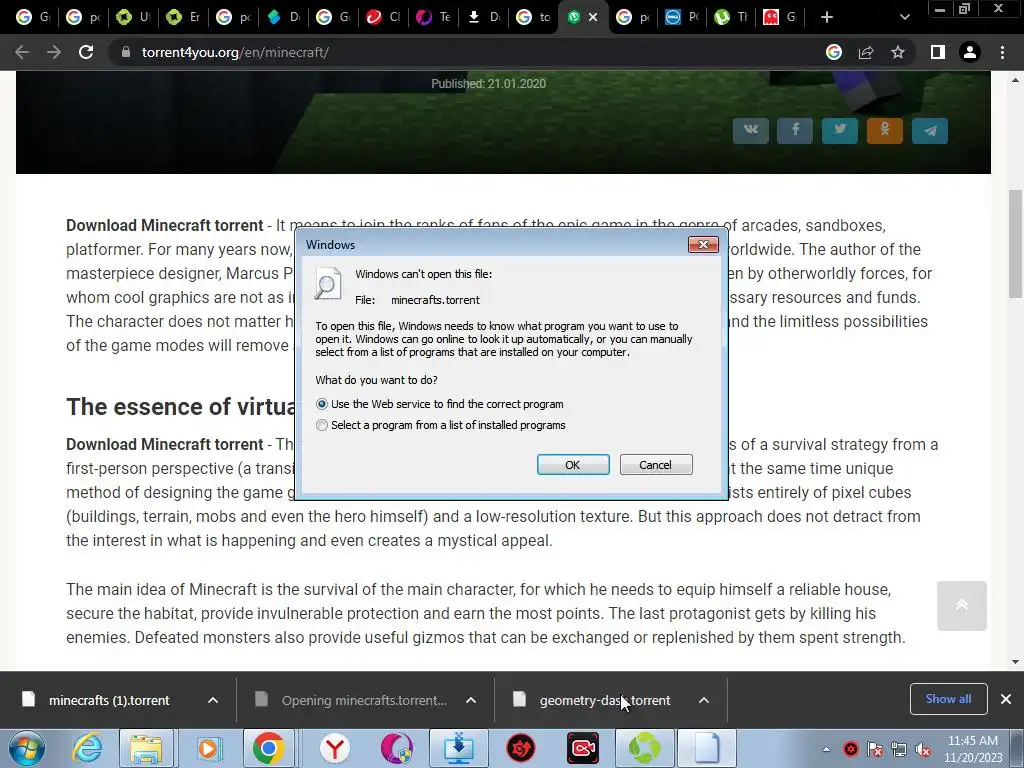Open the network tray icon
1024x768 pixels.
(899, 749)
